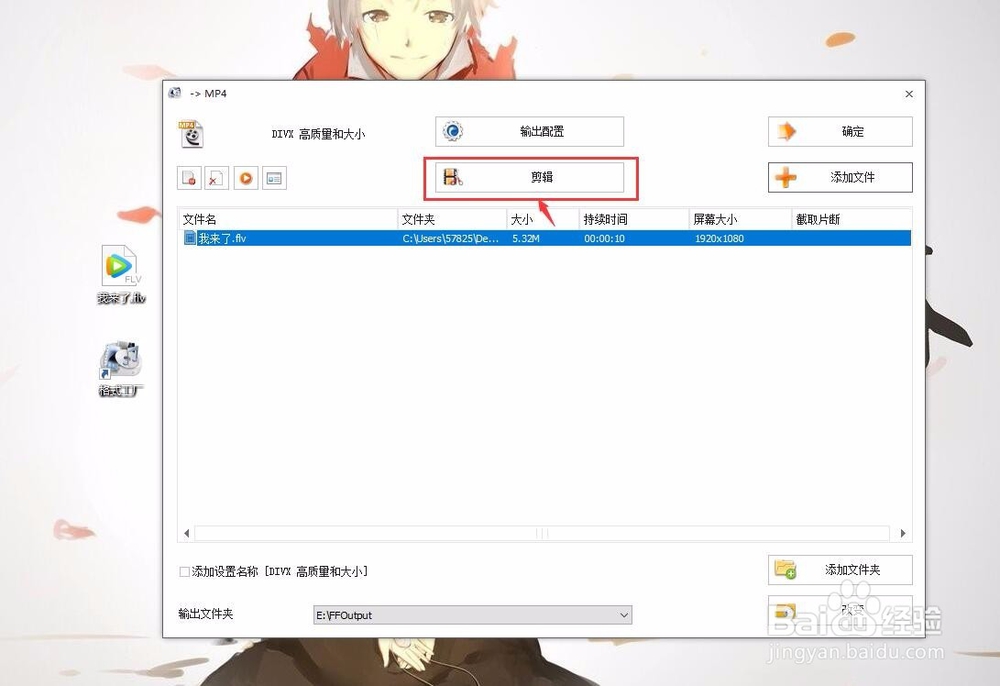Open the 输出配置 output settings button
Viewport: 1000px width, 686px height.
click(529, 131)
